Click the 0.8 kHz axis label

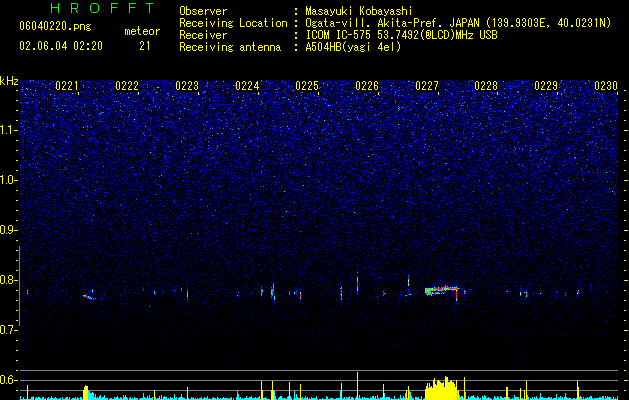pos(9,280)
